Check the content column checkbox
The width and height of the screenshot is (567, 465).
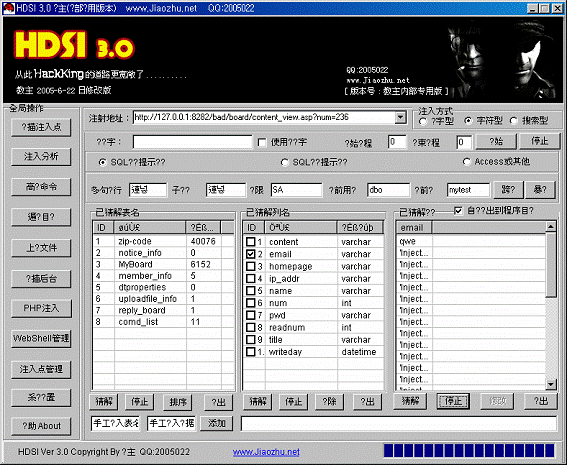point(251,242)
